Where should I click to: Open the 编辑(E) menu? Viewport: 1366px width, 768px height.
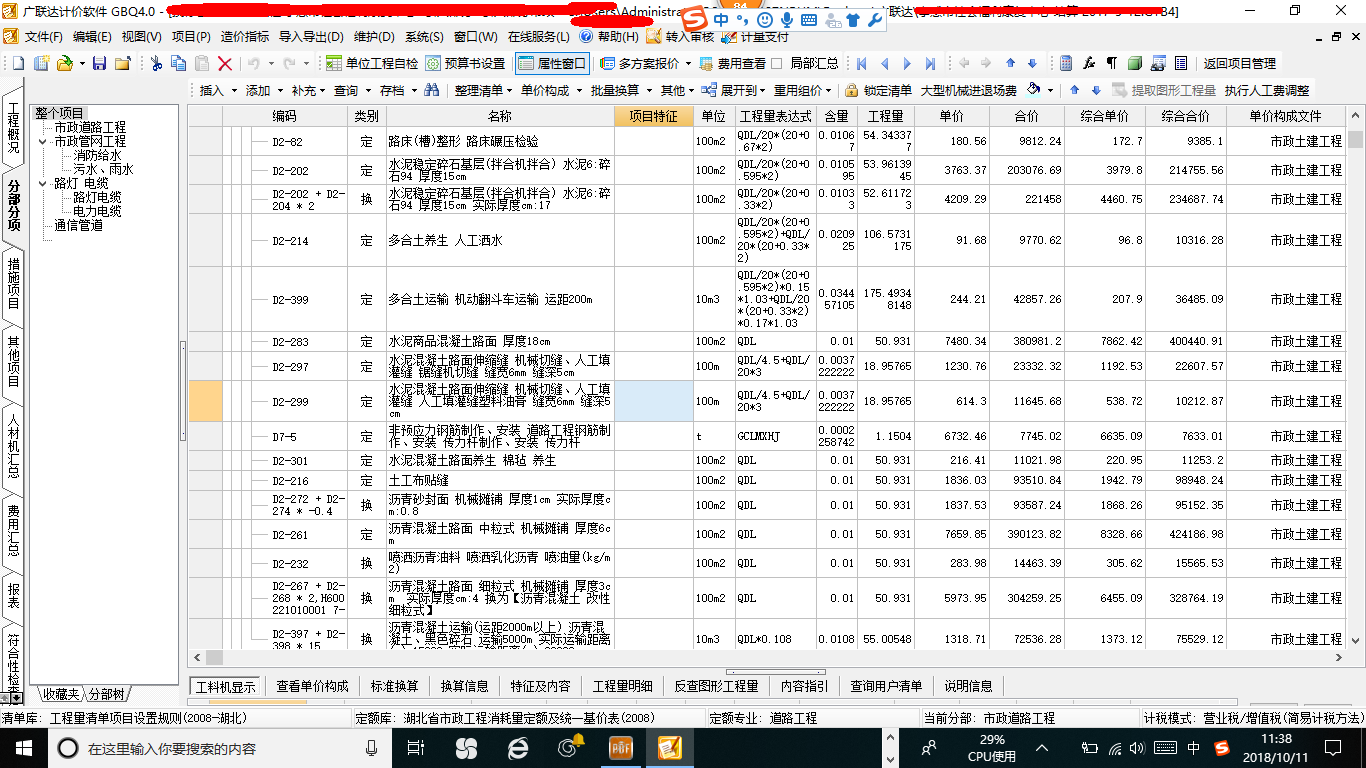(92, 36)
